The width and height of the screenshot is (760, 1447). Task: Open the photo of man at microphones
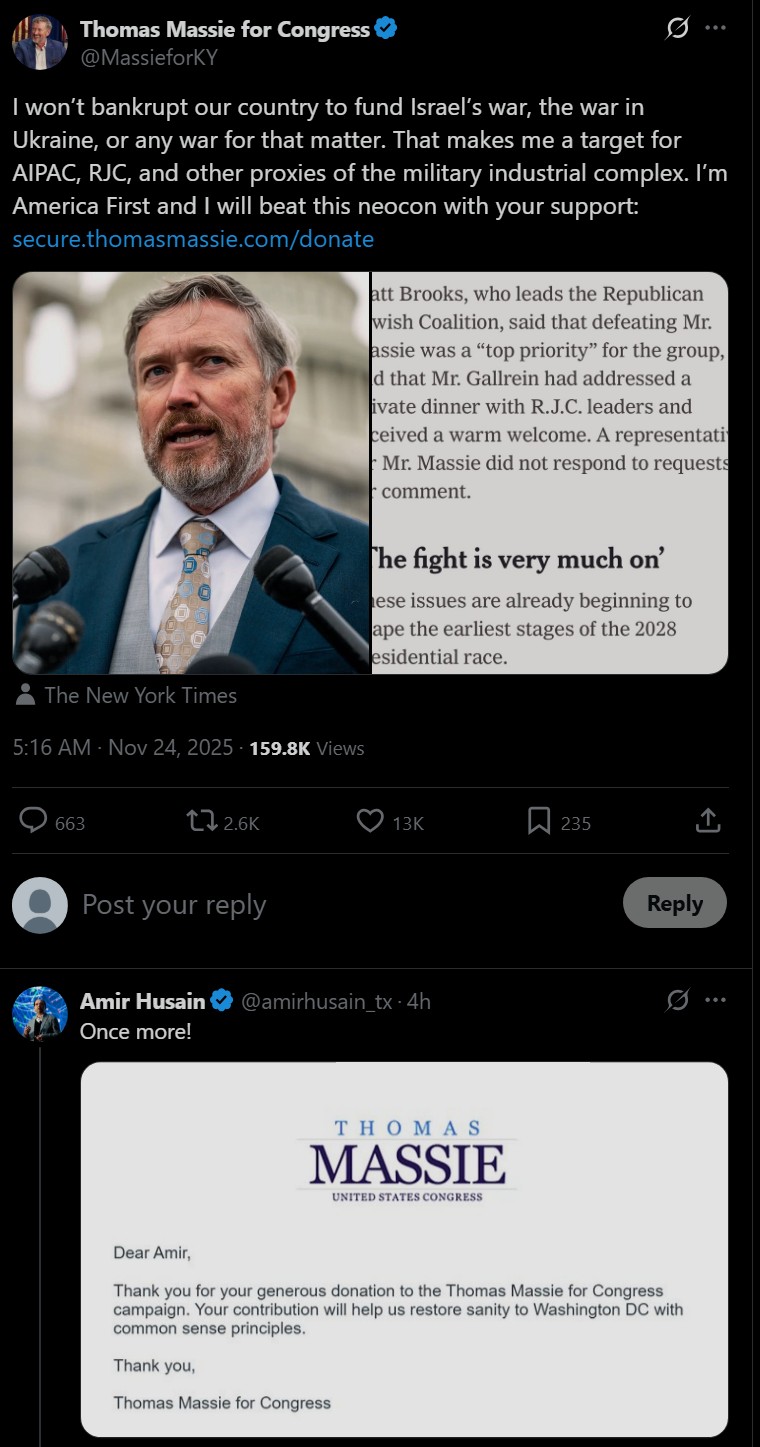click(191, 473)
